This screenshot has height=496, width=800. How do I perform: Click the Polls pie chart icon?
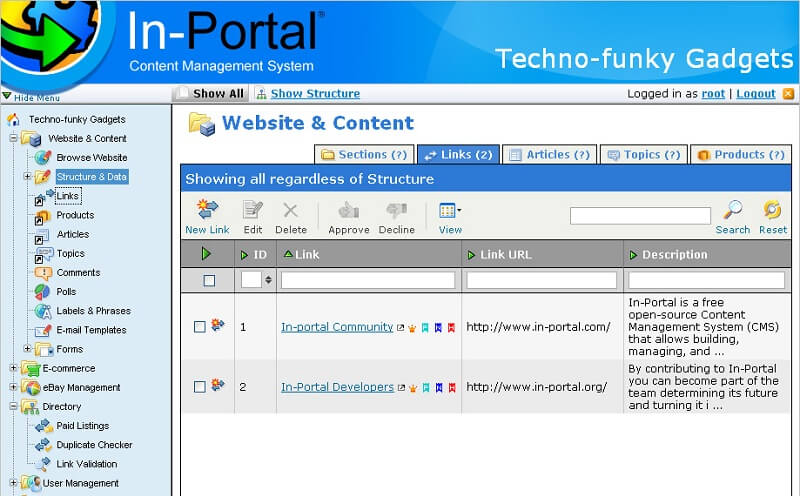(x=42, y=292)
